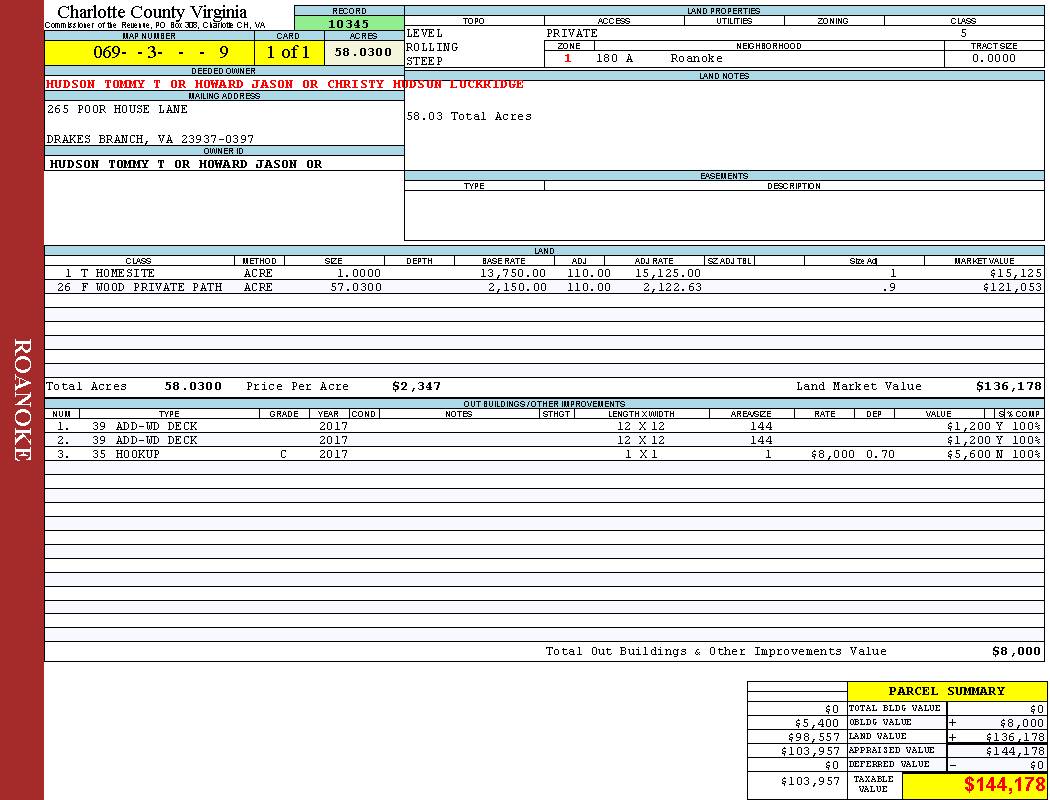Click the 265 Poor House Lane address
The width and height of the screenshot is (1050, 800).
click(117, 109)
